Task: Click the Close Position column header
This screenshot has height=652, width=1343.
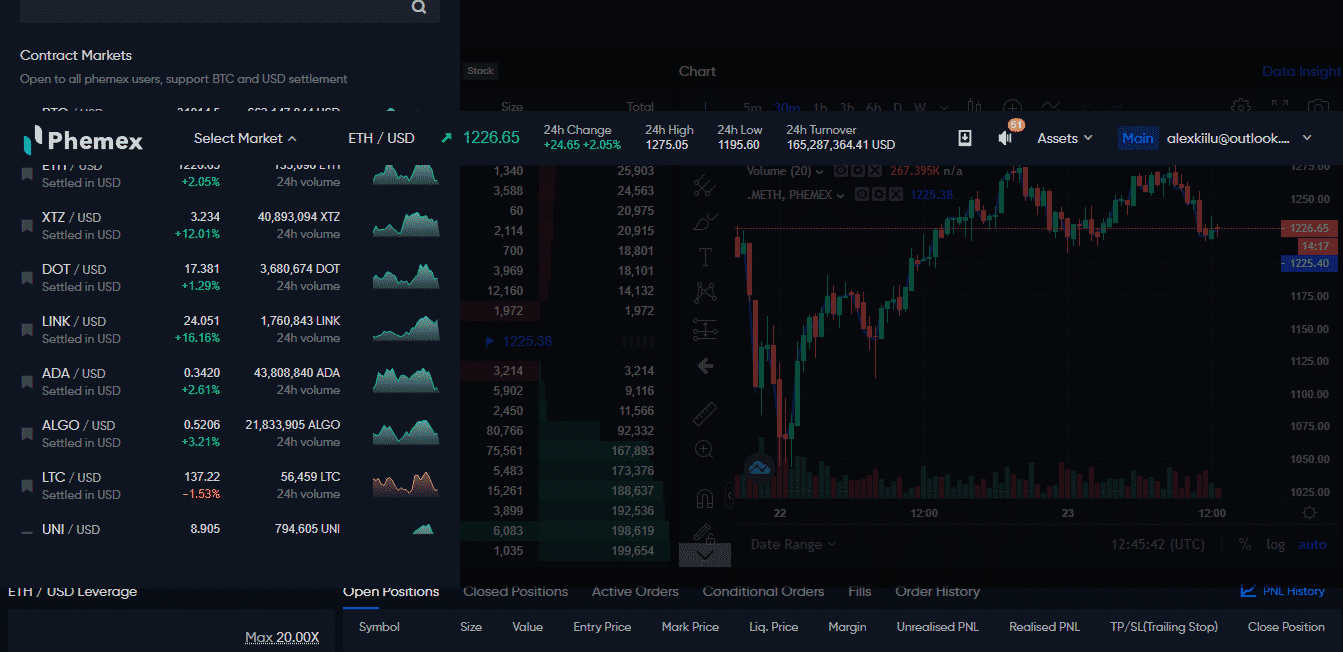Action: click(1286, 627)
